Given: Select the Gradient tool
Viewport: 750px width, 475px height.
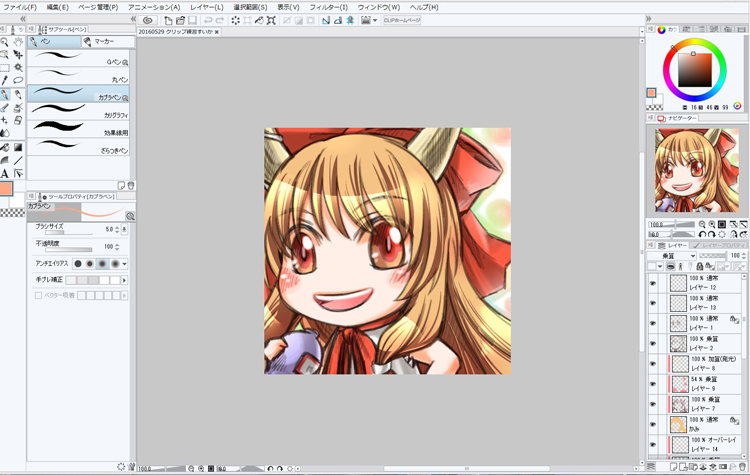Looking at the screenshot, I should coord(18,147).
